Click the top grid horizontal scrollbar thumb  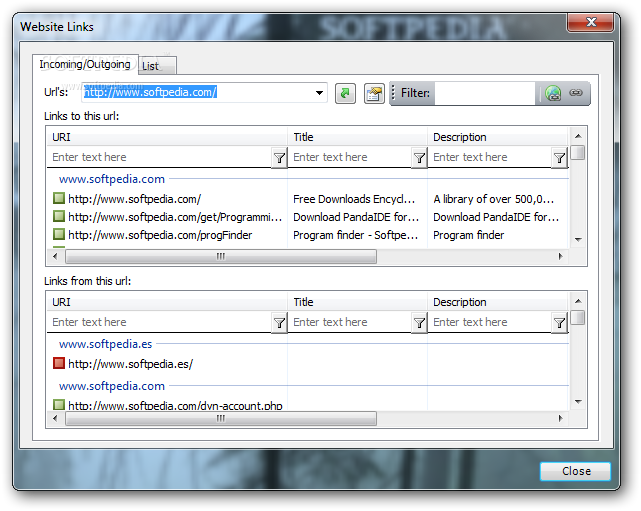point(221,256)
